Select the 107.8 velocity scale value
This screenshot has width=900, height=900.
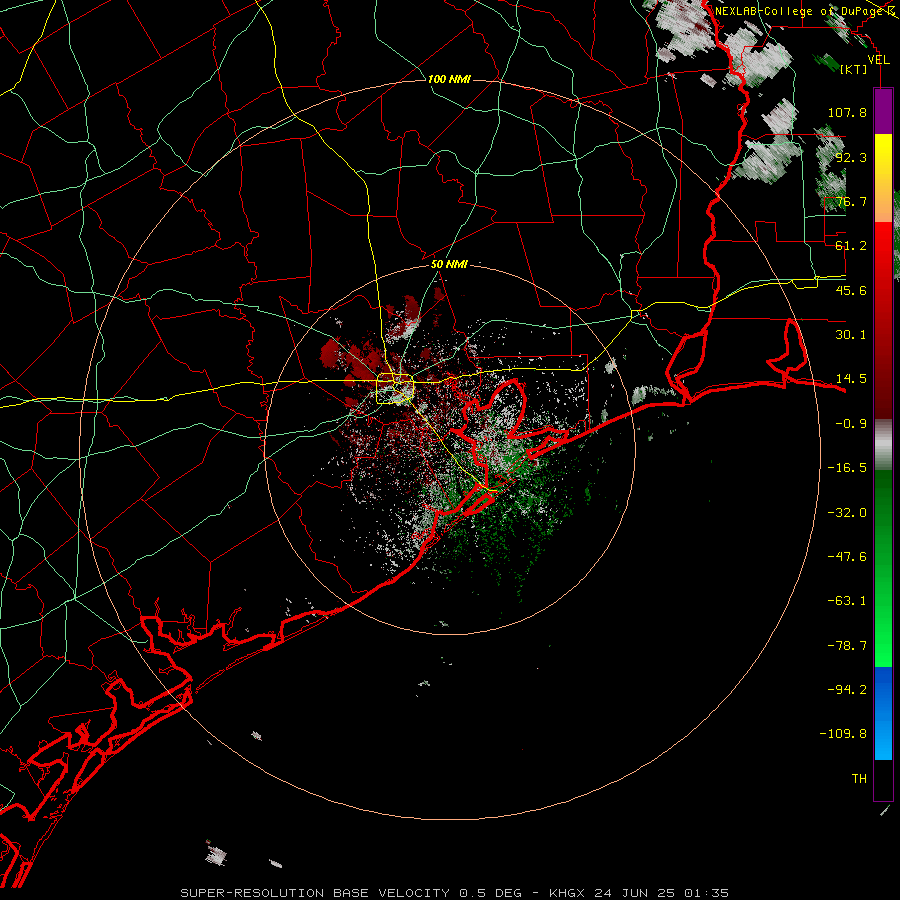(x=847, y=112)
